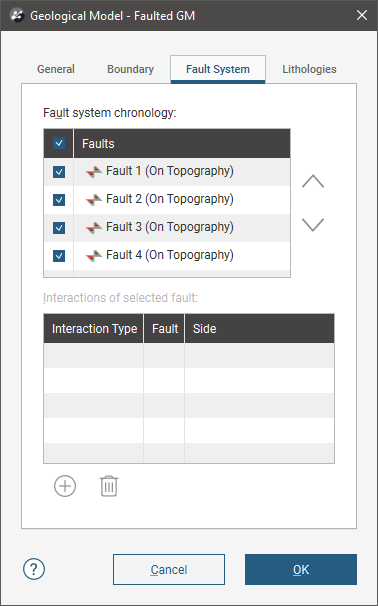The width and height of the screenshot is (378, 606).
Task: Close the Geological Model dialog
Action: pyautogui.click(x=362, y=15)
